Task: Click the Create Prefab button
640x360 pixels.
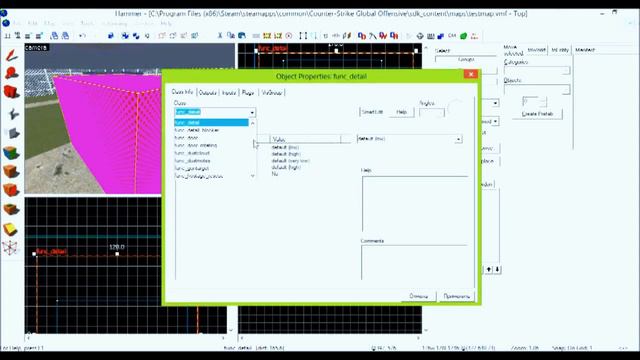Action: pos(537,114)
